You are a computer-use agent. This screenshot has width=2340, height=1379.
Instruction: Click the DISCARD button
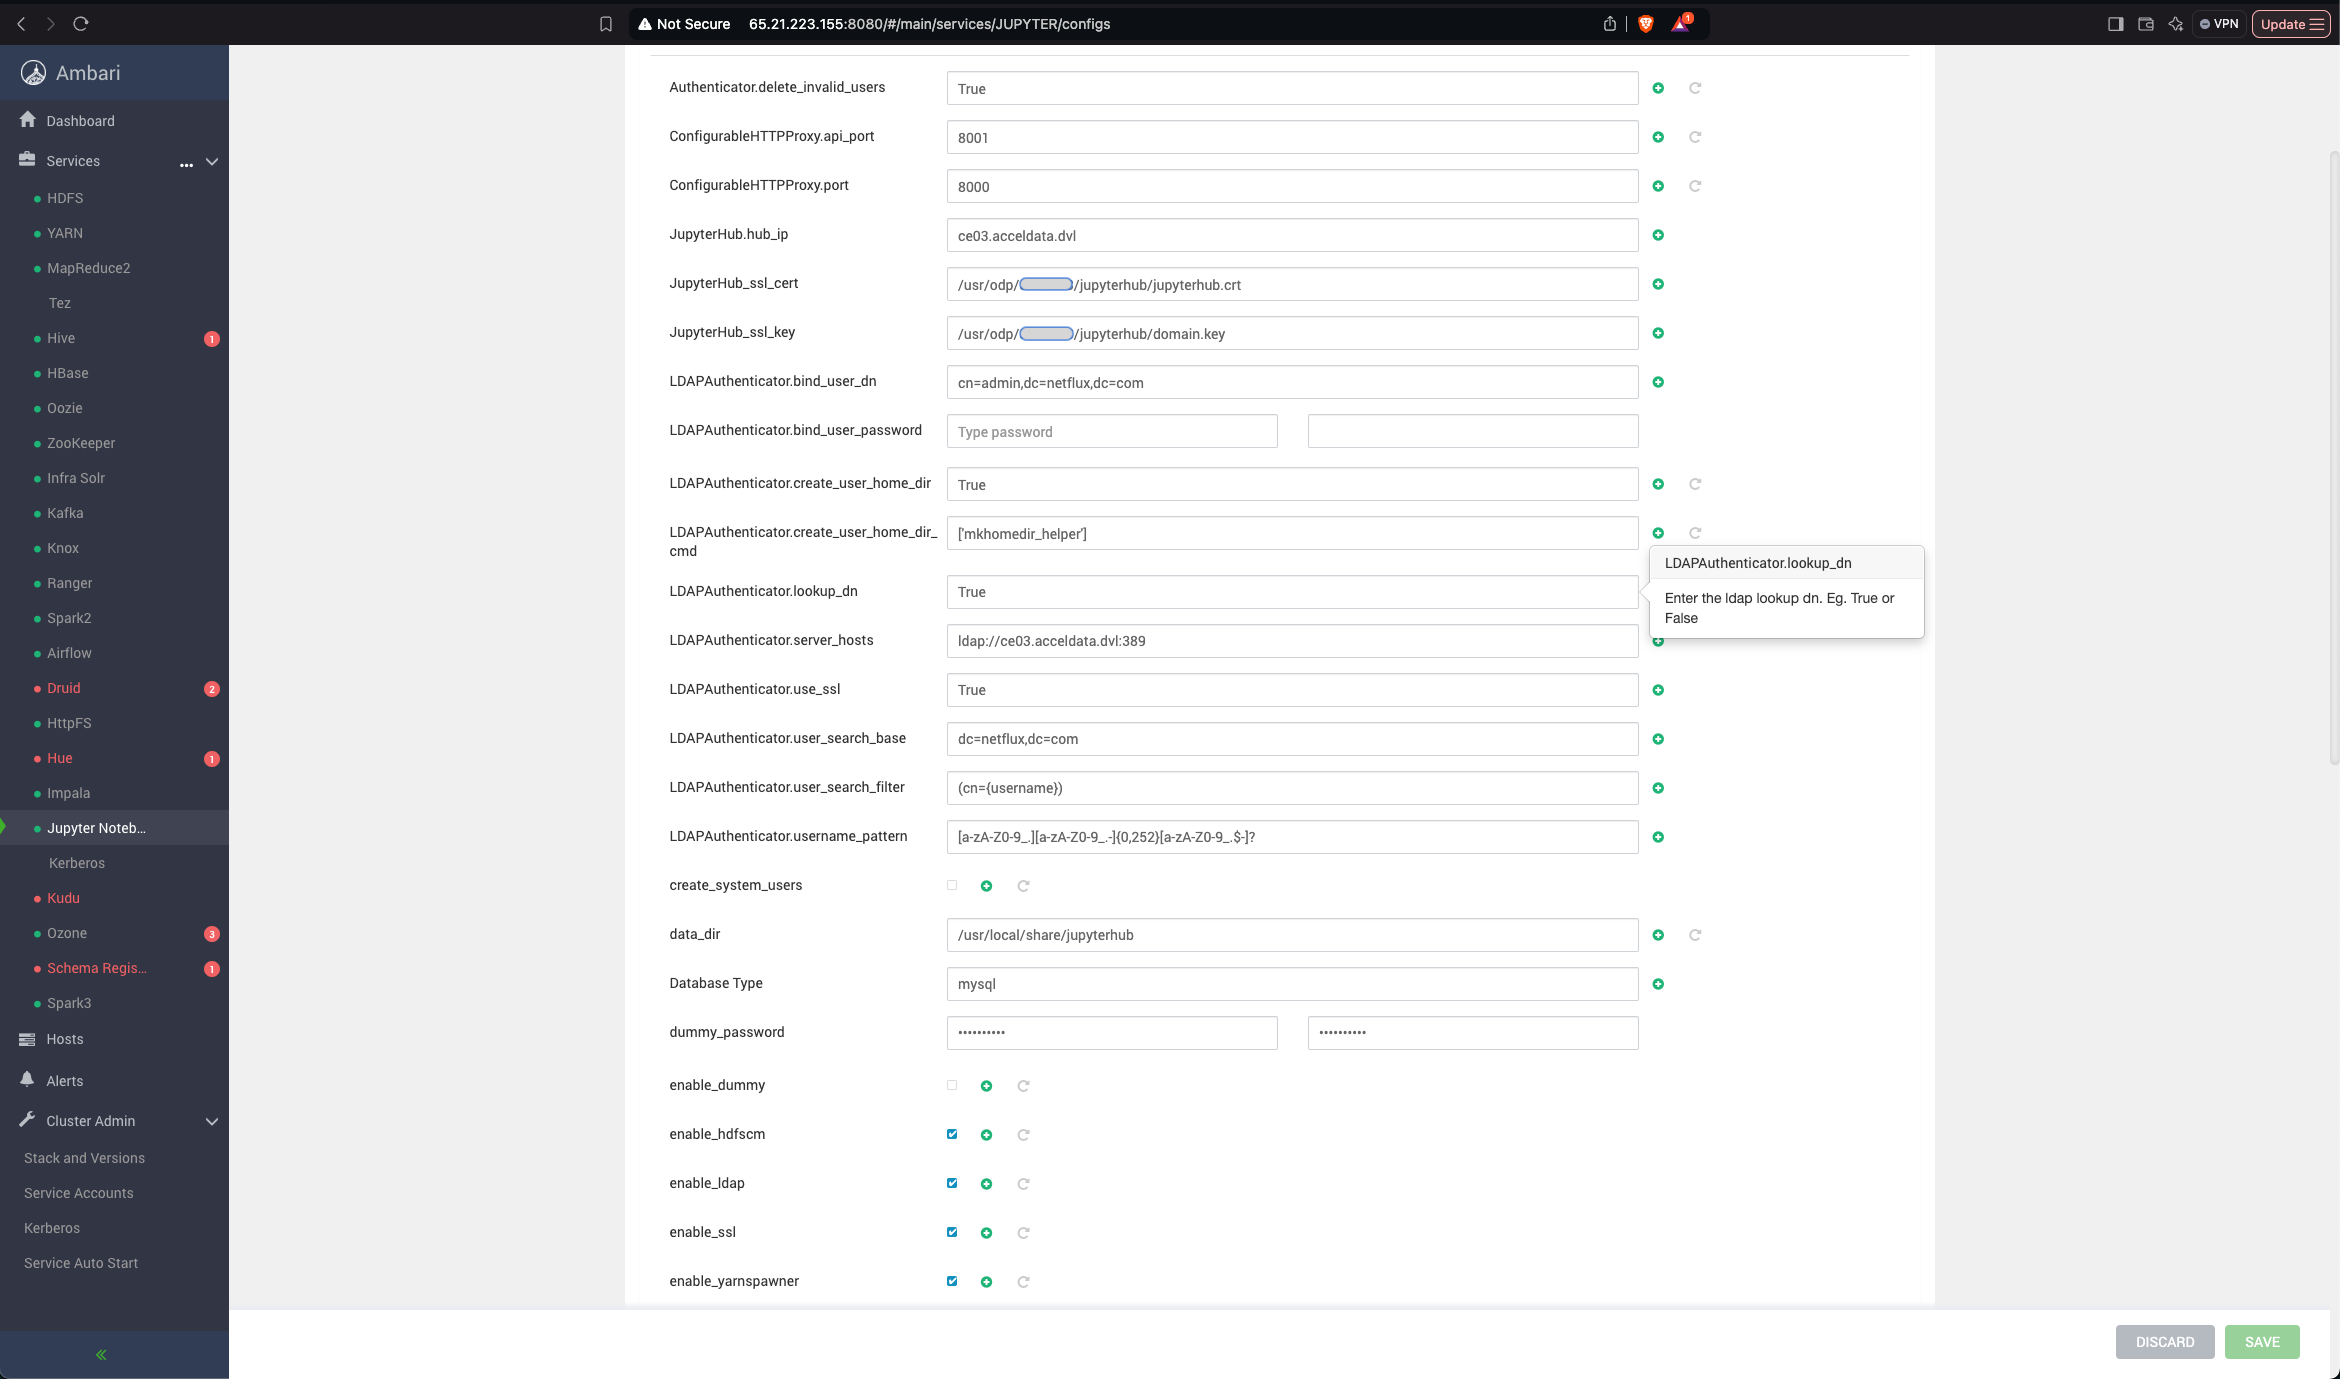(x=2165, y=1342)
